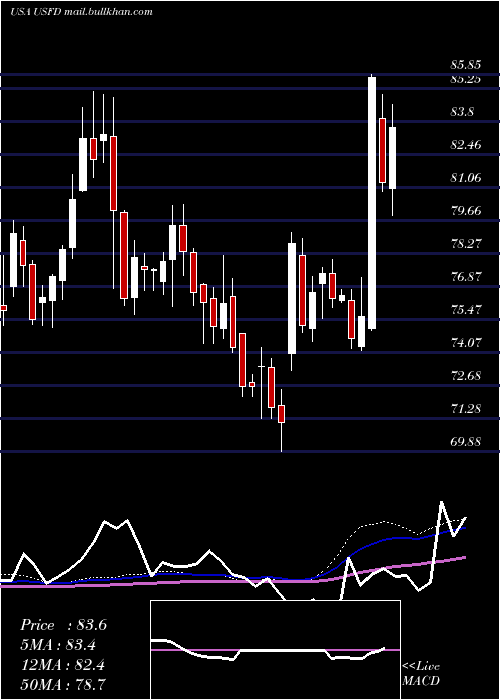Image resolution: width=500 pixels, height=700 pixels.
Task: Click the '5MA : 83.4' readout
Action: tap(59, 645)
